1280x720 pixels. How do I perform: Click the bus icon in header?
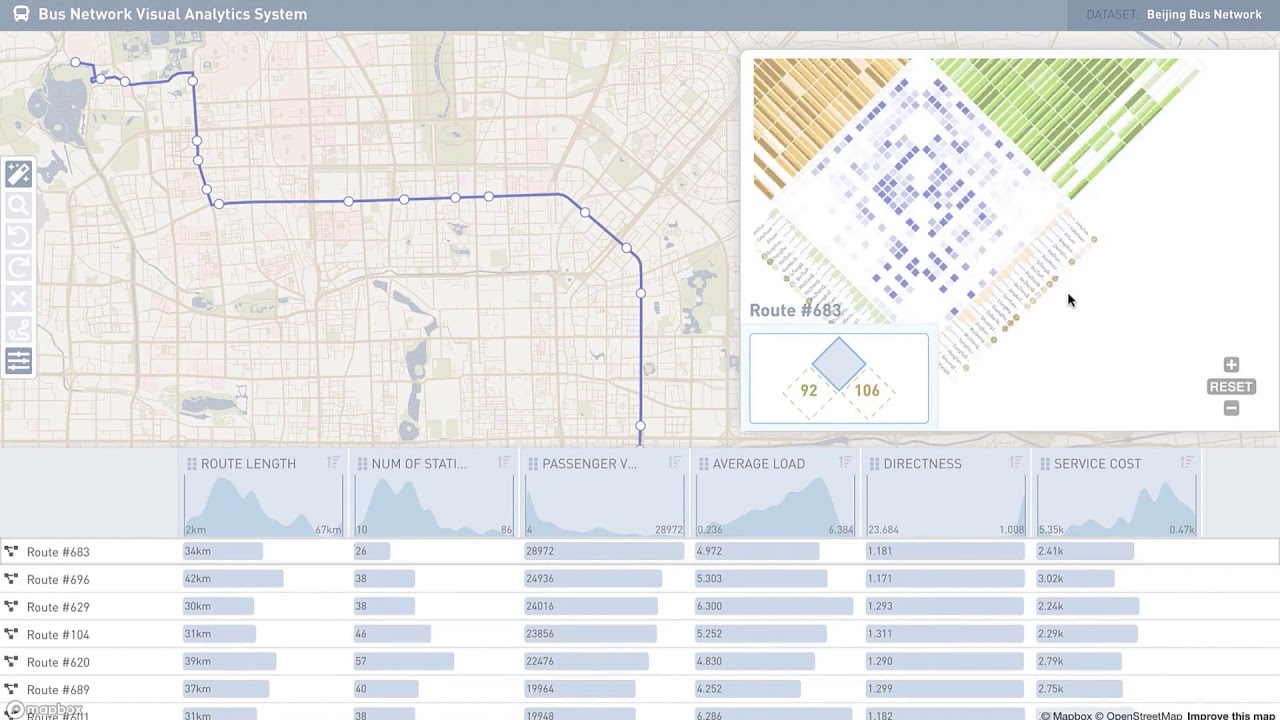[21, 14]
